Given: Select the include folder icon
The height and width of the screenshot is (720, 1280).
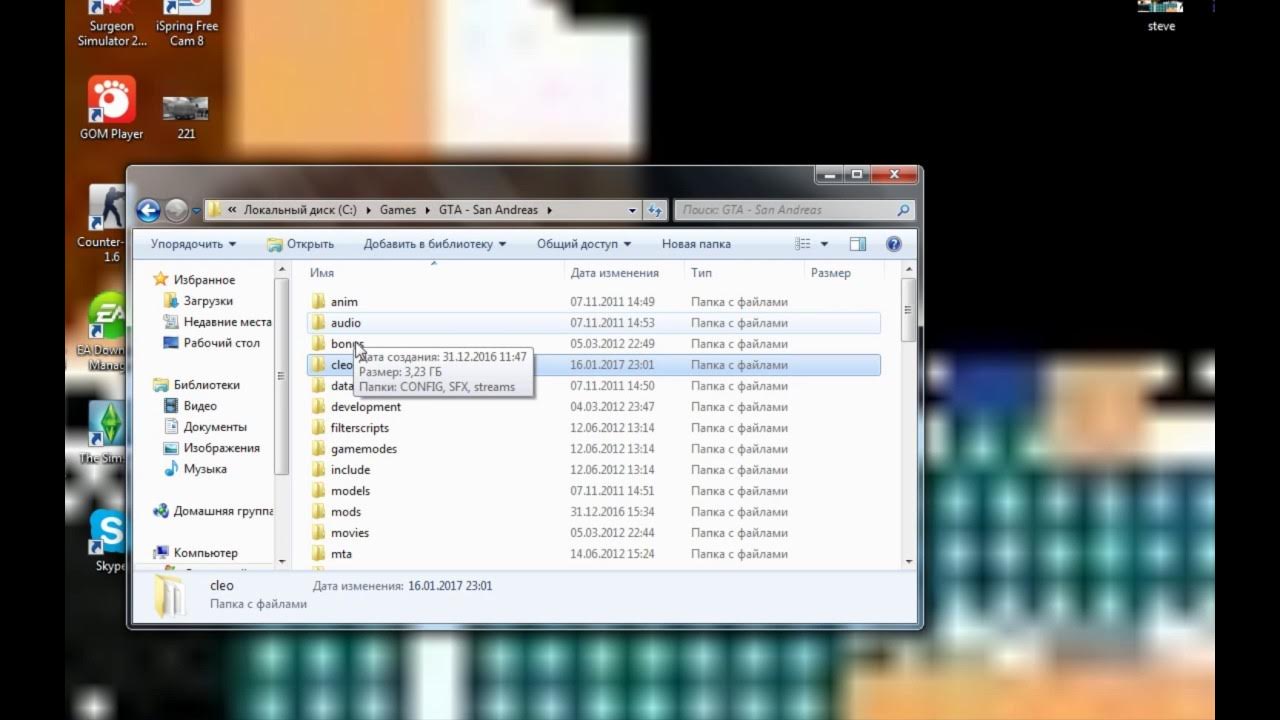Looking at the screenshot, I should coord(319,470).
